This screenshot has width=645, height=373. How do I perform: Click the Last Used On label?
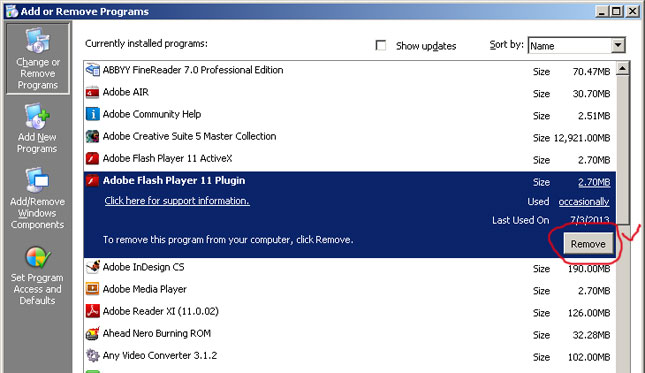coord(520,220)
